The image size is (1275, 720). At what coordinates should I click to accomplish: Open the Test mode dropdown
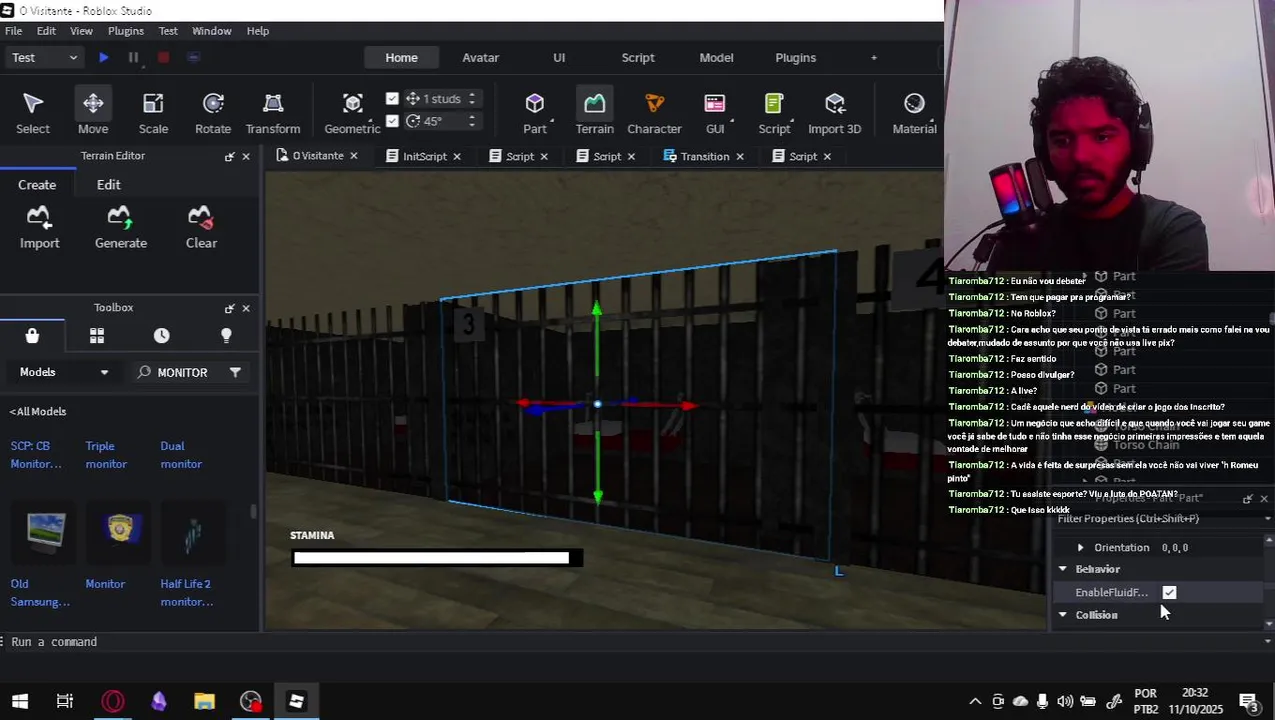[44, 58]
